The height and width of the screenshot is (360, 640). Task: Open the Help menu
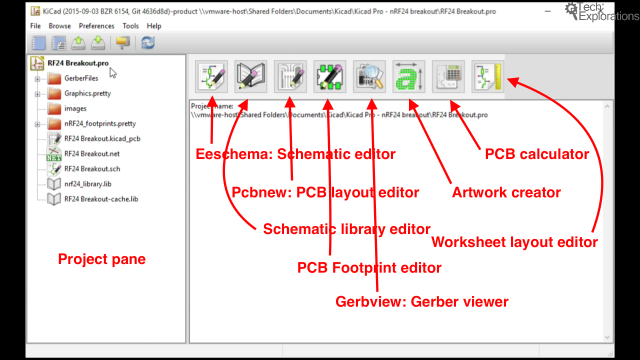coord(154,26)
